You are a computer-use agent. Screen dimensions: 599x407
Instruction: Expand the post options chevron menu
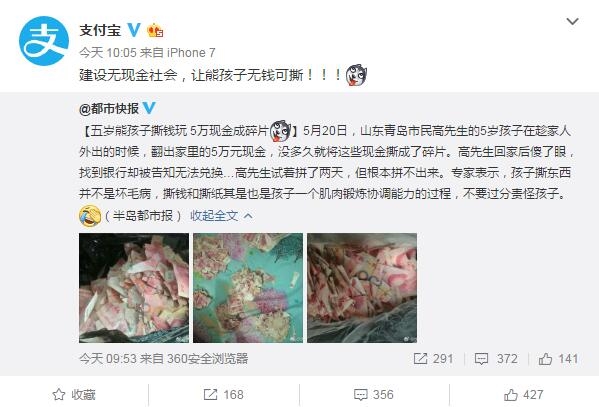coord(572,21)
